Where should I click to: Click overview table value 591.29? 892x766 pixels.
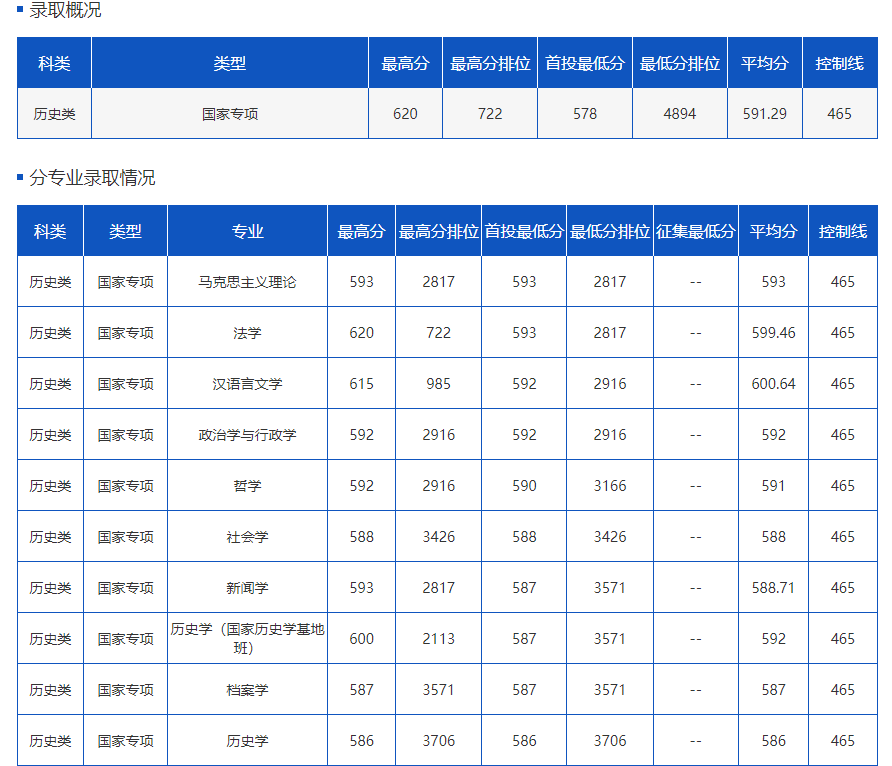[x=765, y=114]
